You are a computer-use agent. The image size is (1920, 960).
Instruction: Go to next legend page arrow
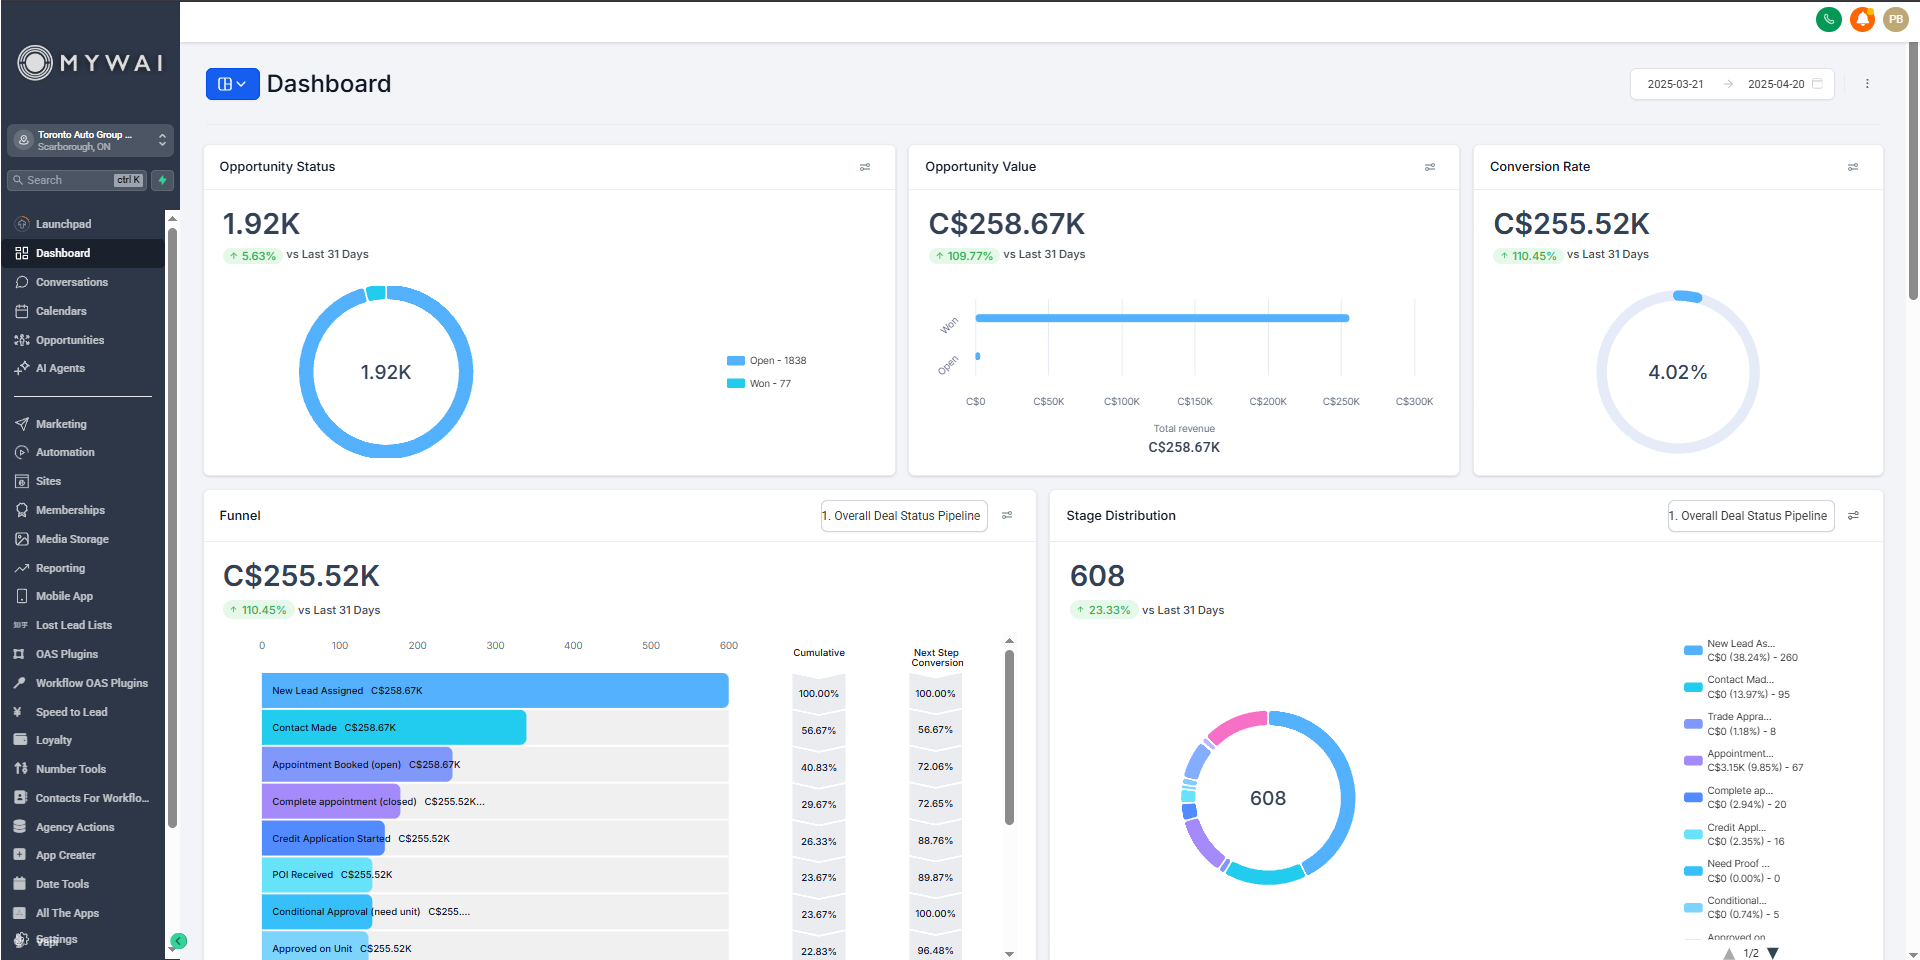click(1773, 953)
